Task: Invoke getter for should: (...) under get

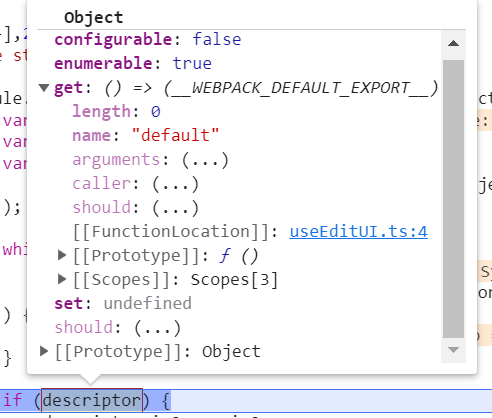Action: pos(175,208)
